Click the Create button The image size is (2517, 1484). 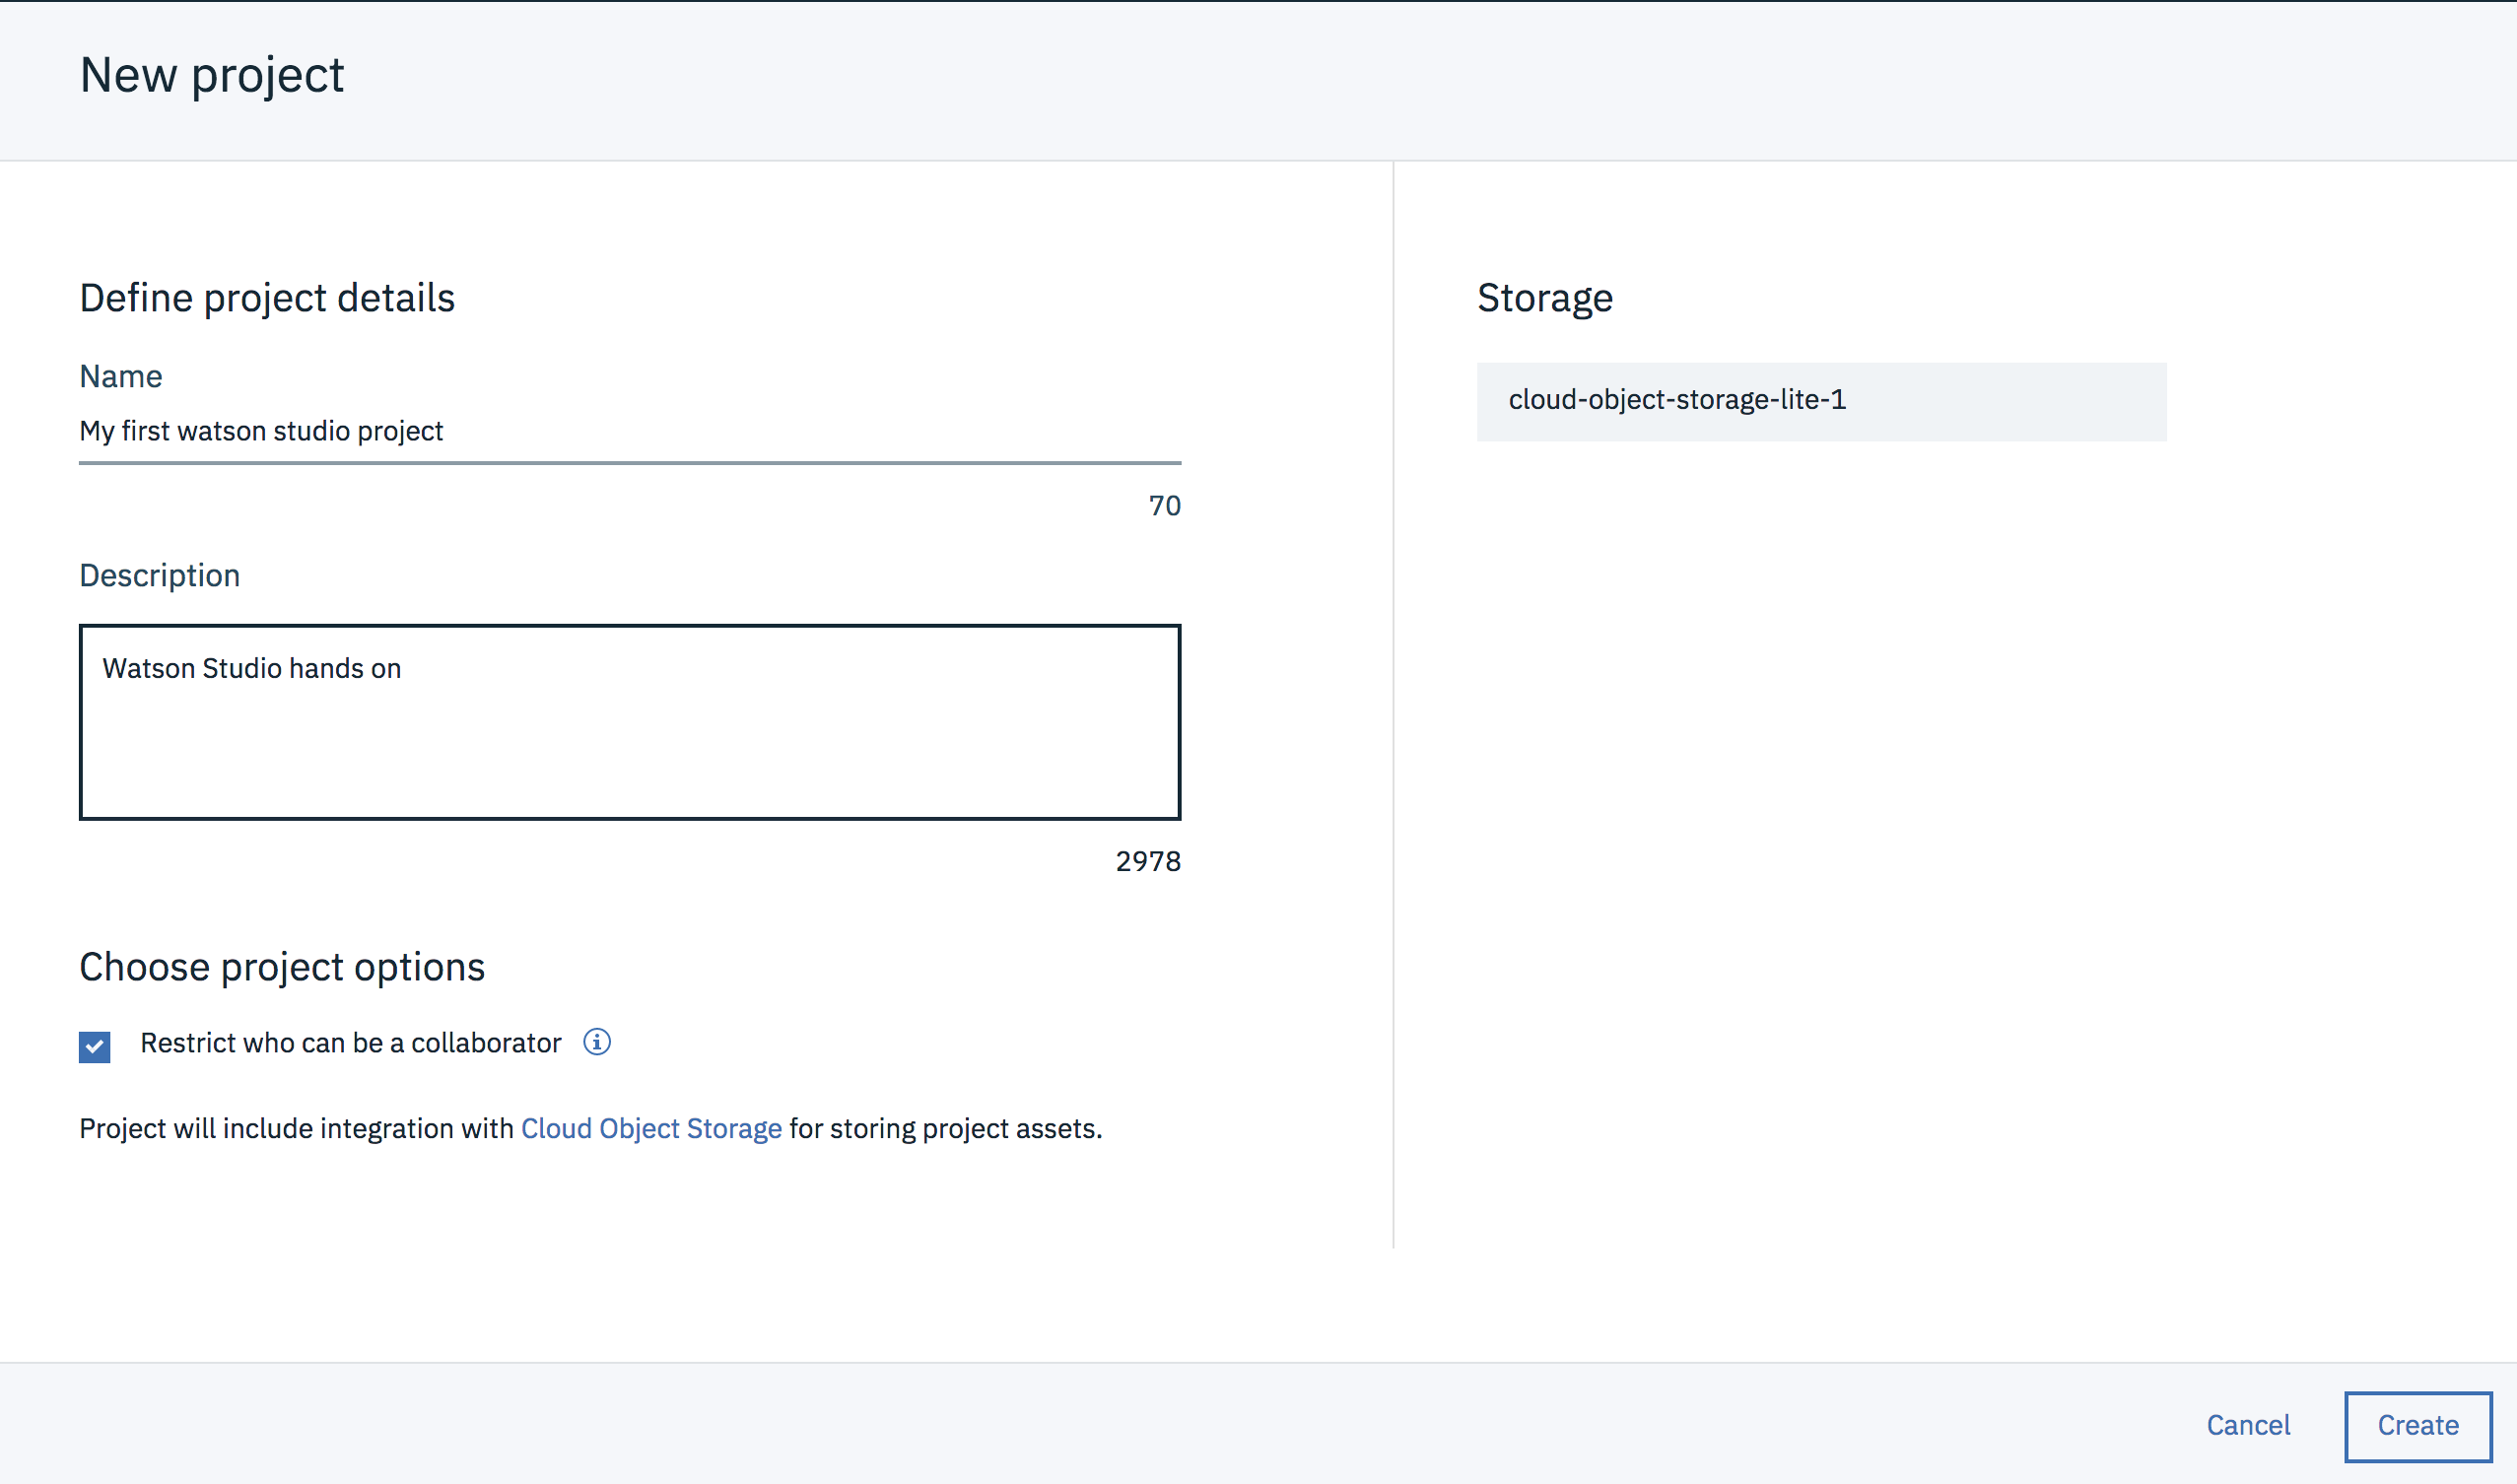(2417, 1425)
